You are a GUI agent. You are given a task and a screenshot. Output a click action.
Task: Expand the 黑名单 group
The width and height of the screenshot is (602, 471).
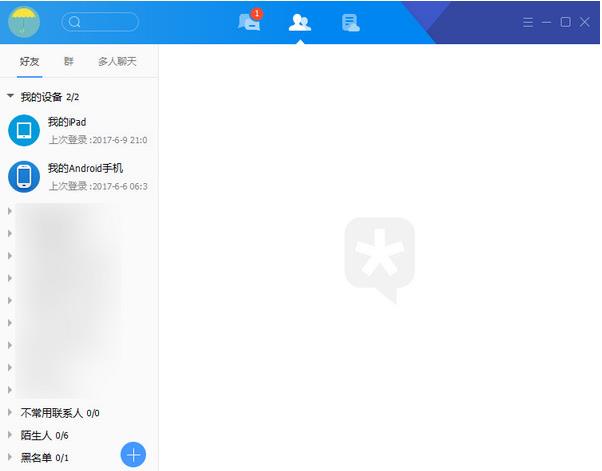tap(10, 457)
